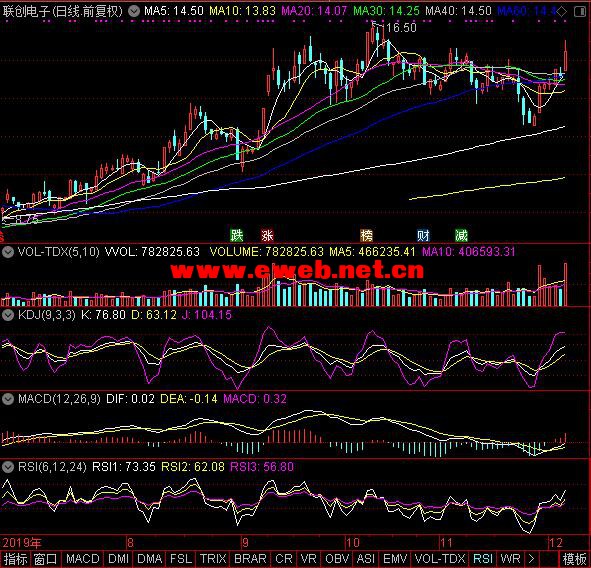591x568 pixels.
Task: Click the 榜 event marker
Action: coord(366,236)
